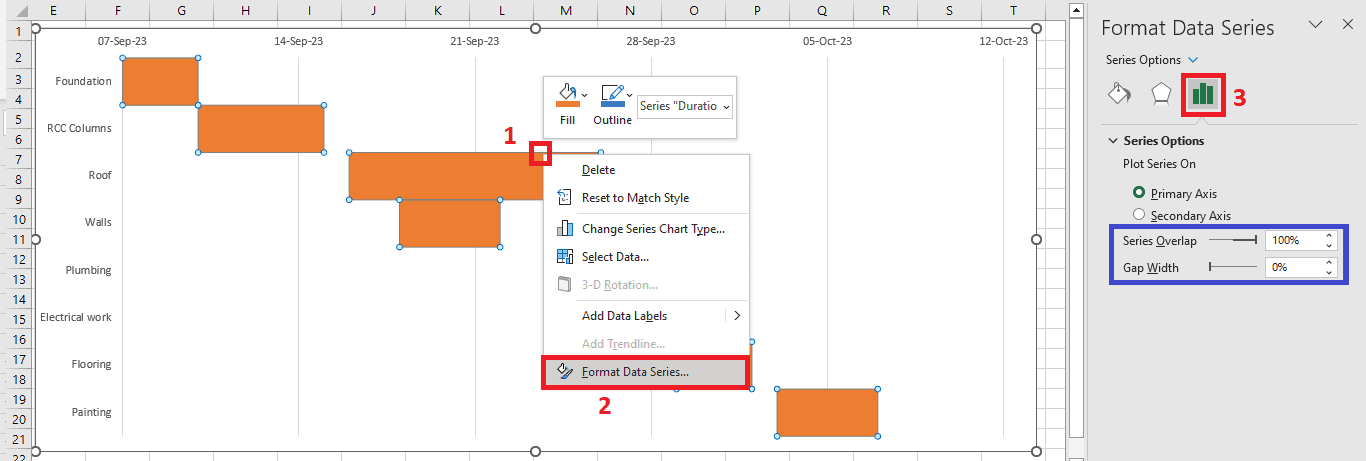
Task: Select the Secondary Axis radio button
Action: (x=1138, y=215)
